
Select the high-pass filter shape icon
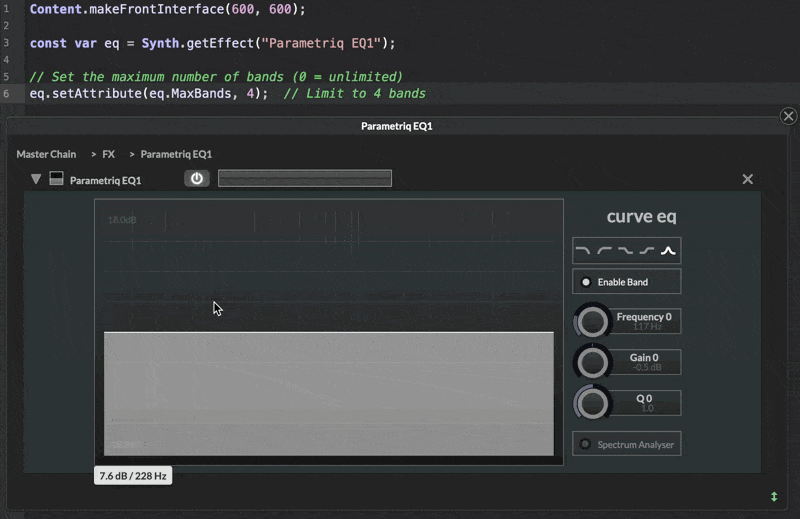tap(605, 251)
